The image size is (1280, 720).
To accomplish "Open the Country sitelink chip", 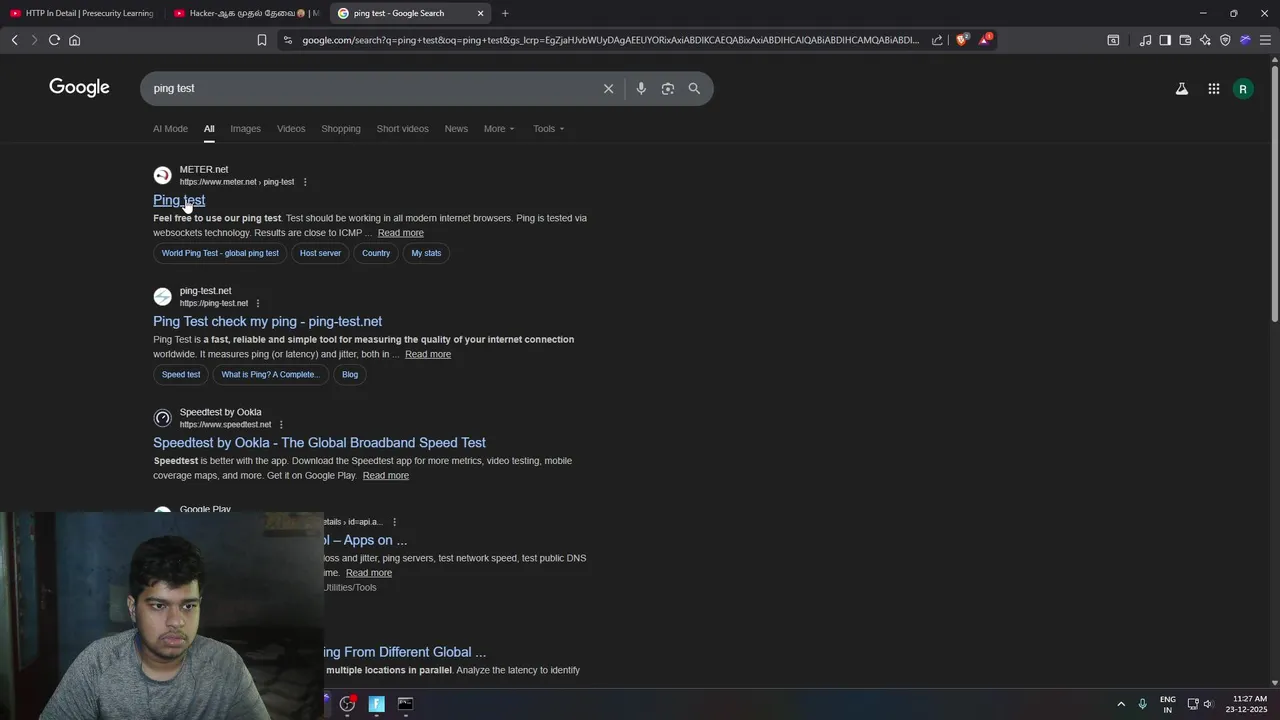I will [376, 253].
